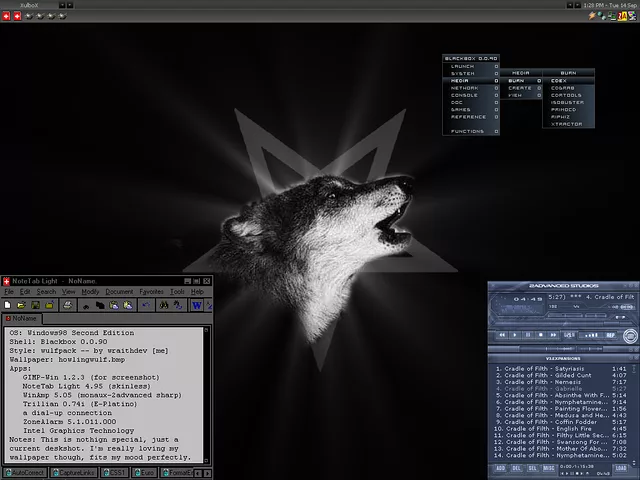The height and width of the screenshot is (480, 640).
Task: Open the Modify menu in NoteTab
Action: pos(90,291)
